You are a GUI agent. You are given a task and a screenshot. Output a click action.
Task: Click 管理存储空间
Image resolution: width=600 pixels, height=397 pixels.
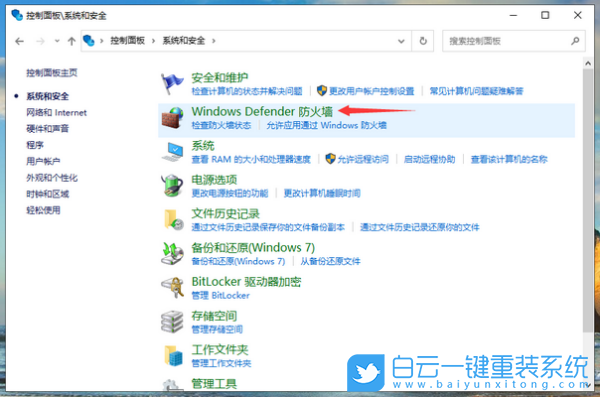pos(217,329)
